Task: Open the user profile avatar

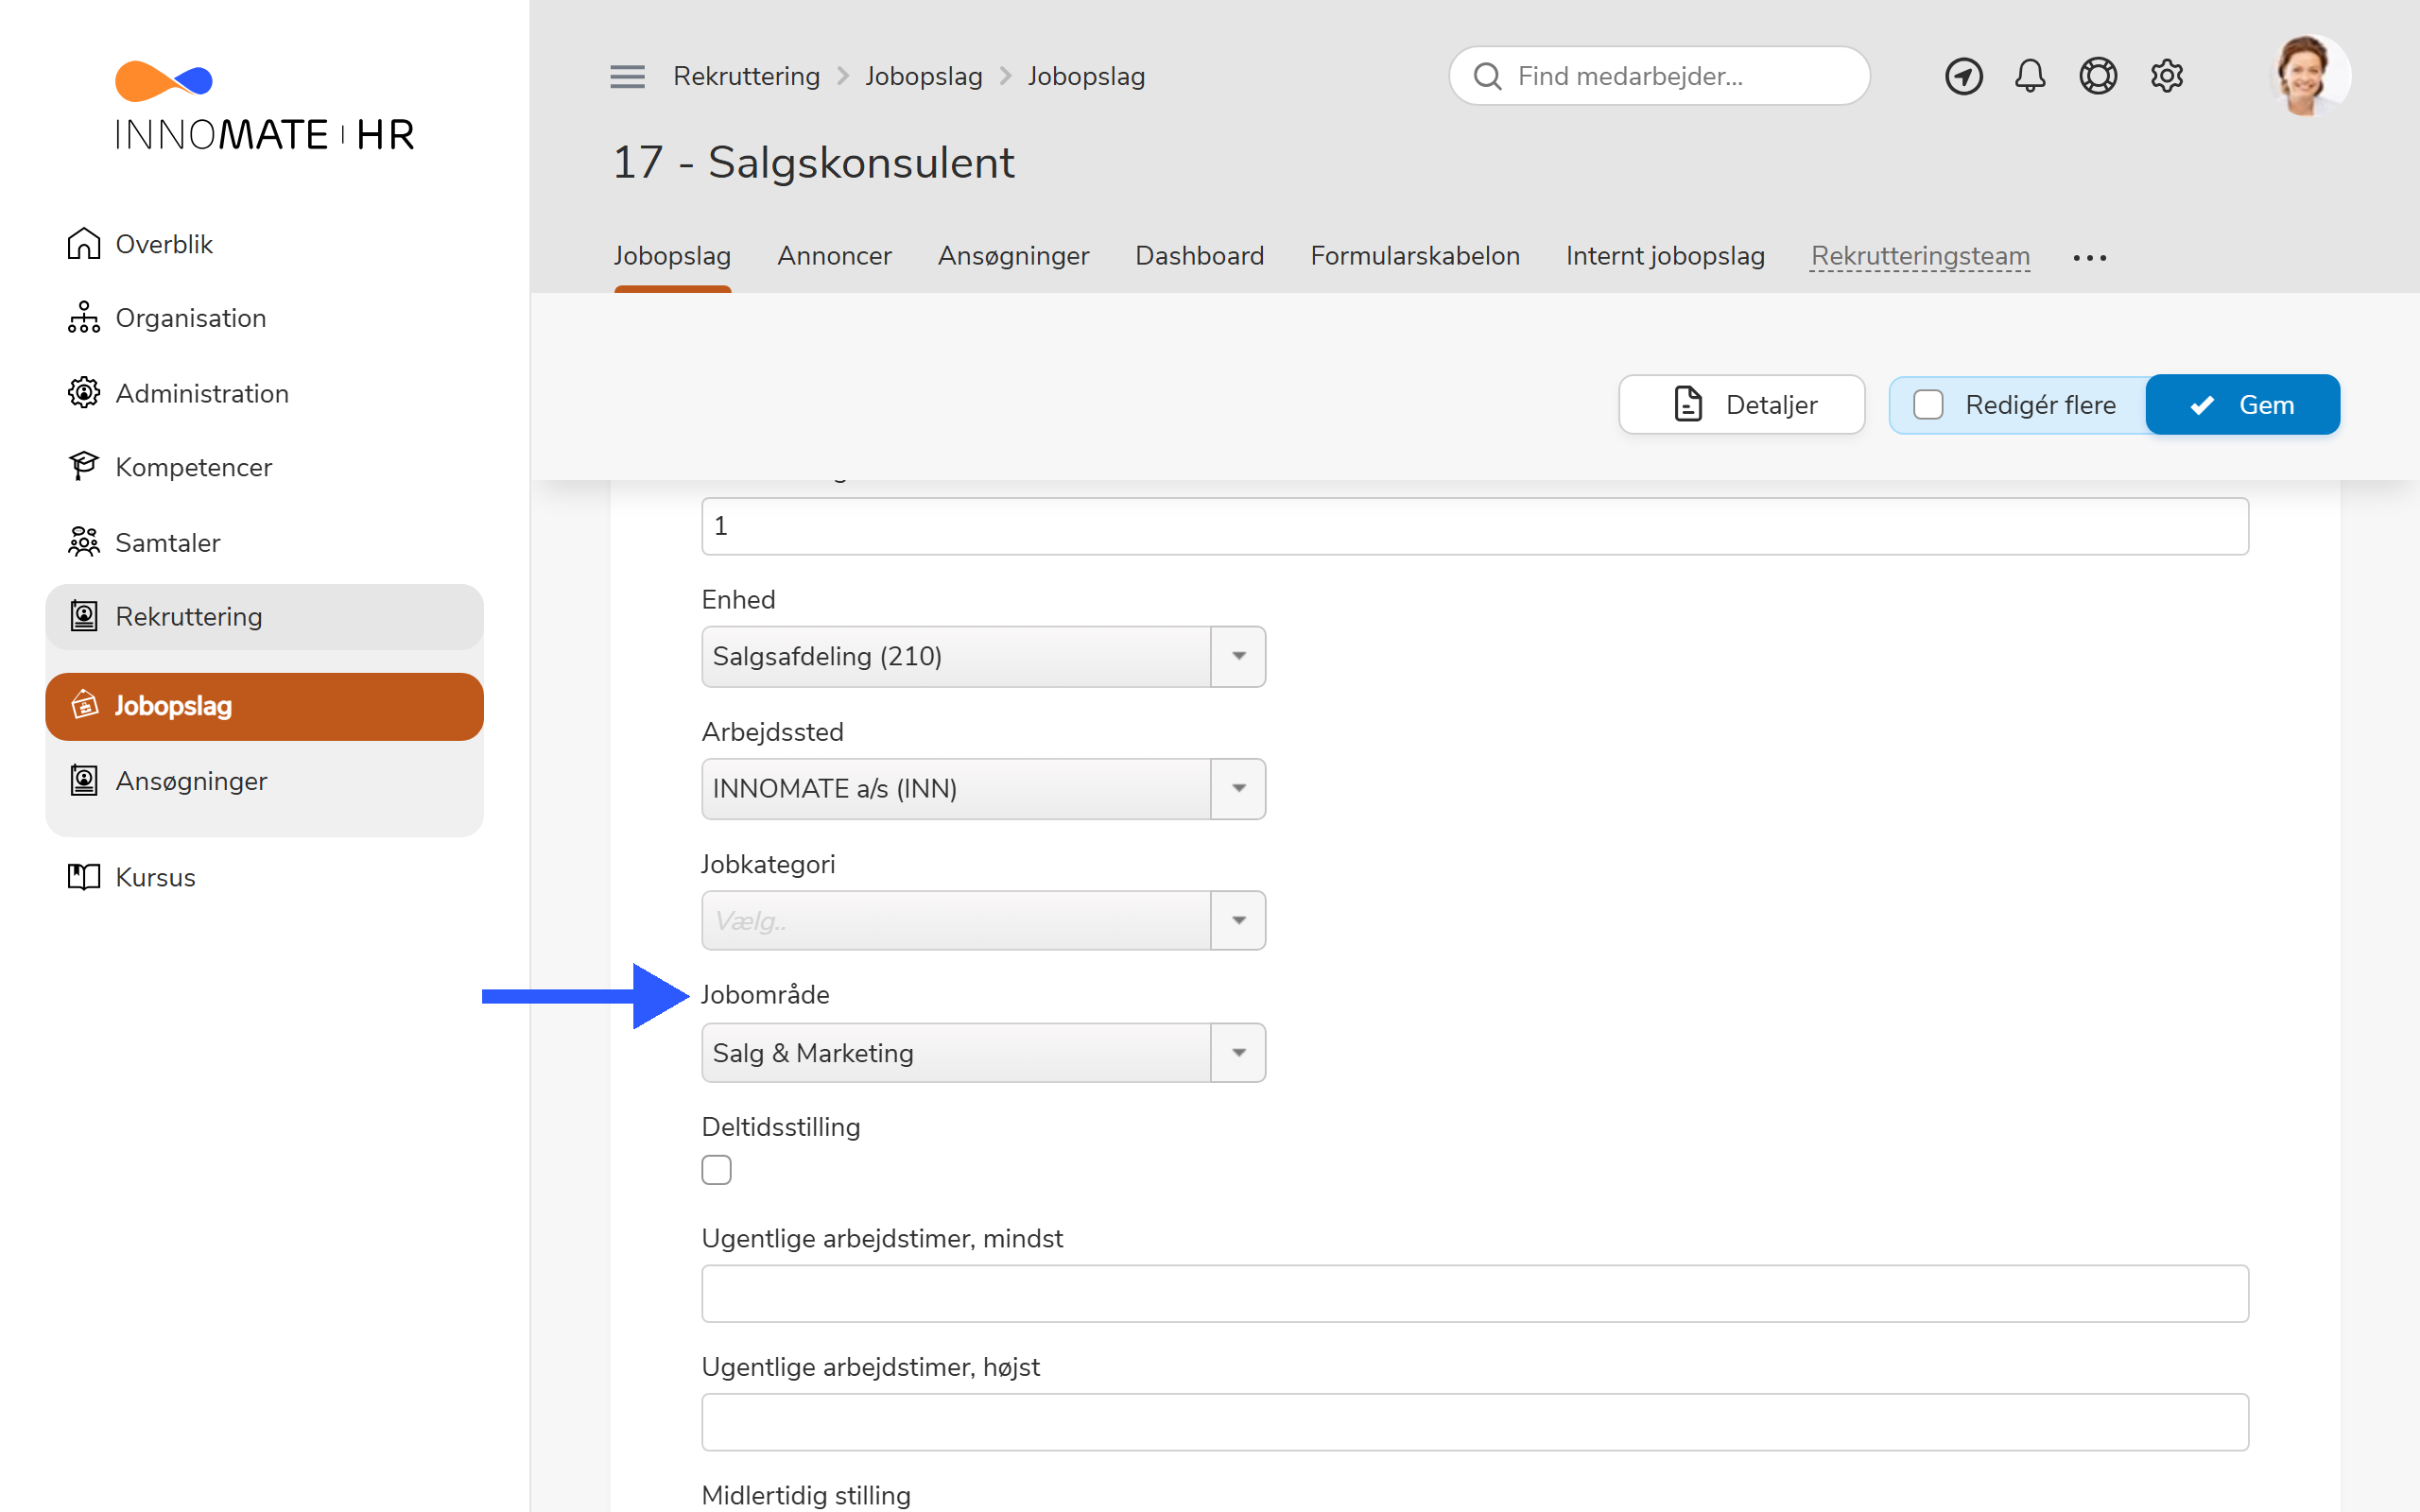Action: click(2309, 76)
